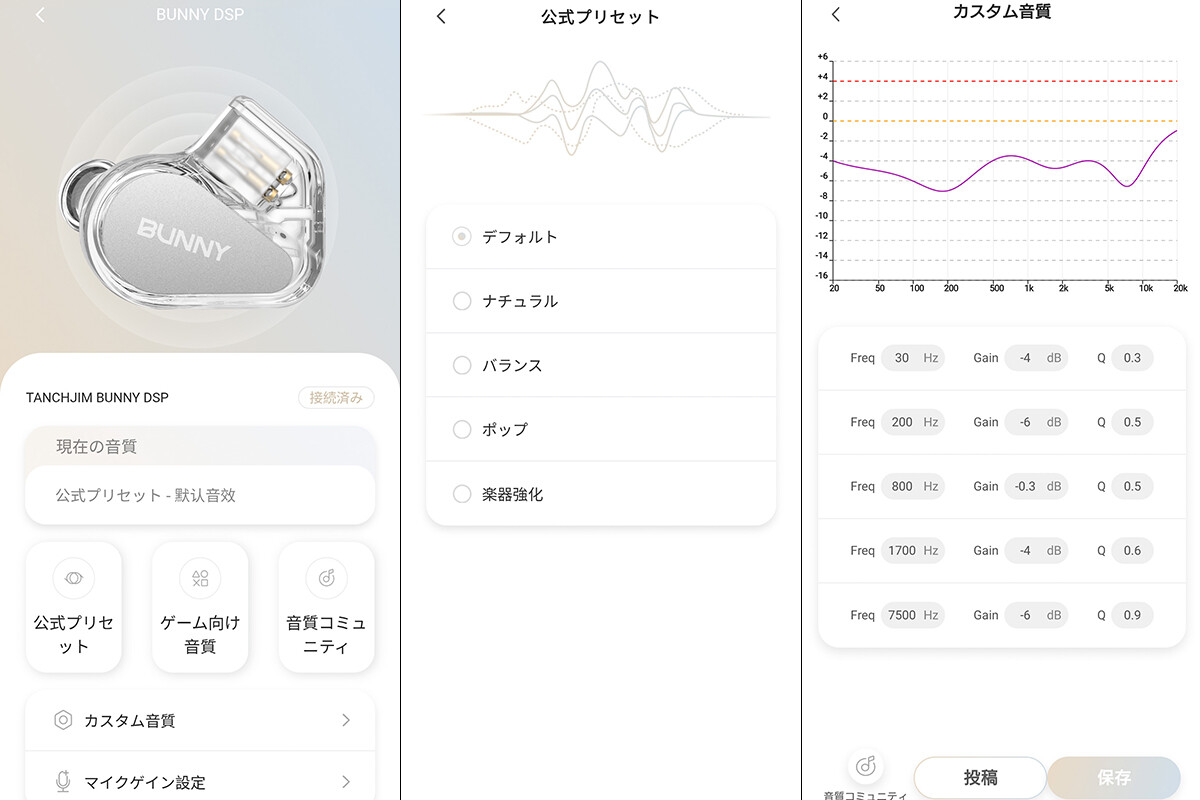Screen dimensions: 1200x800
Task: Tap the 音質コミュニティ icon at the bottom
Action: 866,766
